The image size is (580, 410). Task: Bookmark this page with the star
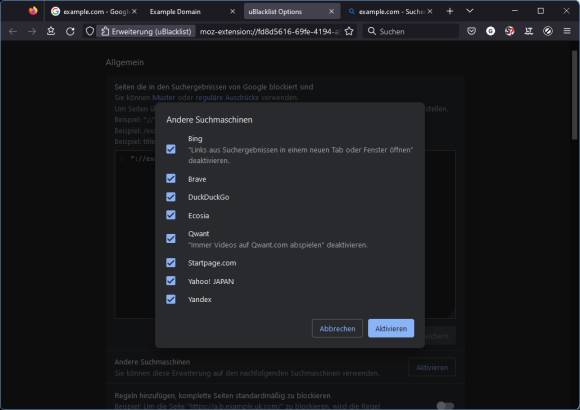coord(349,31)
